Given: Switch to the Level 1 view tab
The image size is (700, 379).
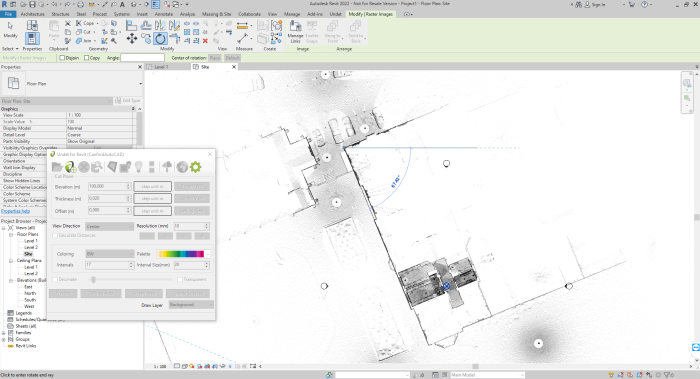Looking at the screenshot, I should 161,67.
